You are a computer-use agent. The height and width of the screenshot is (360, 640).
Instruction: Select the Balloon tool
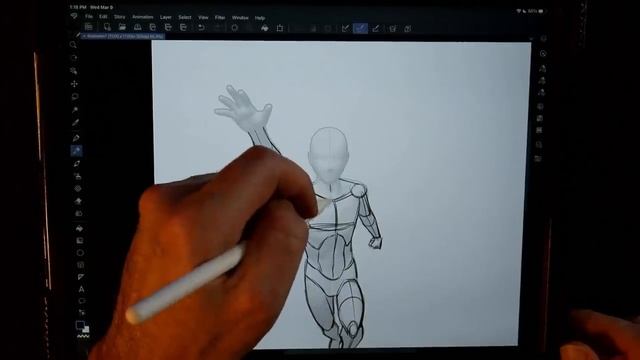[82, 301]
